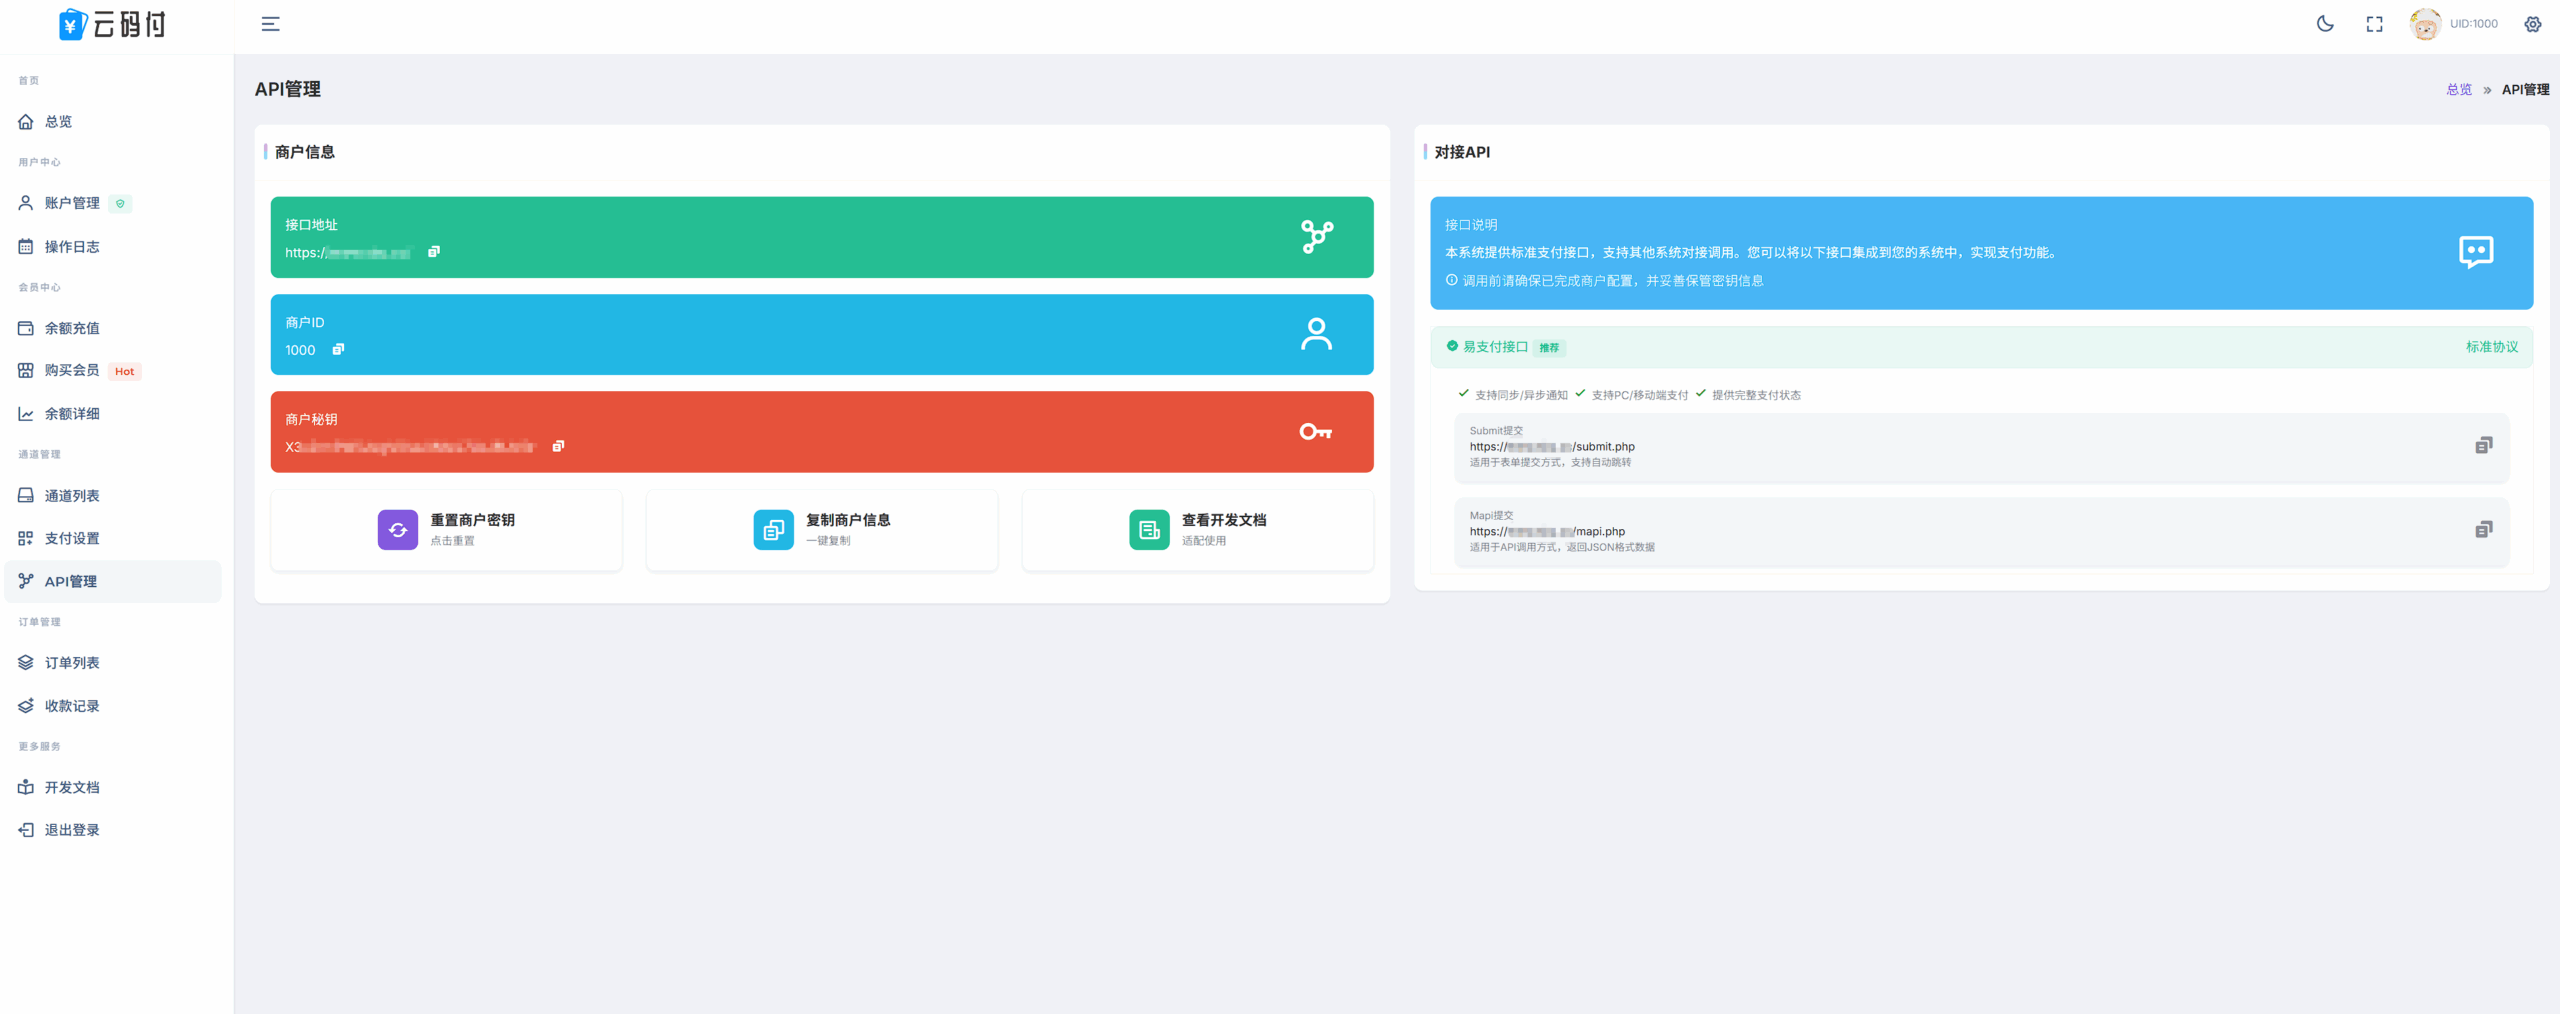Click the 易支付接口 header
The image size is (2560, 1014).
tap(1981, 347)
